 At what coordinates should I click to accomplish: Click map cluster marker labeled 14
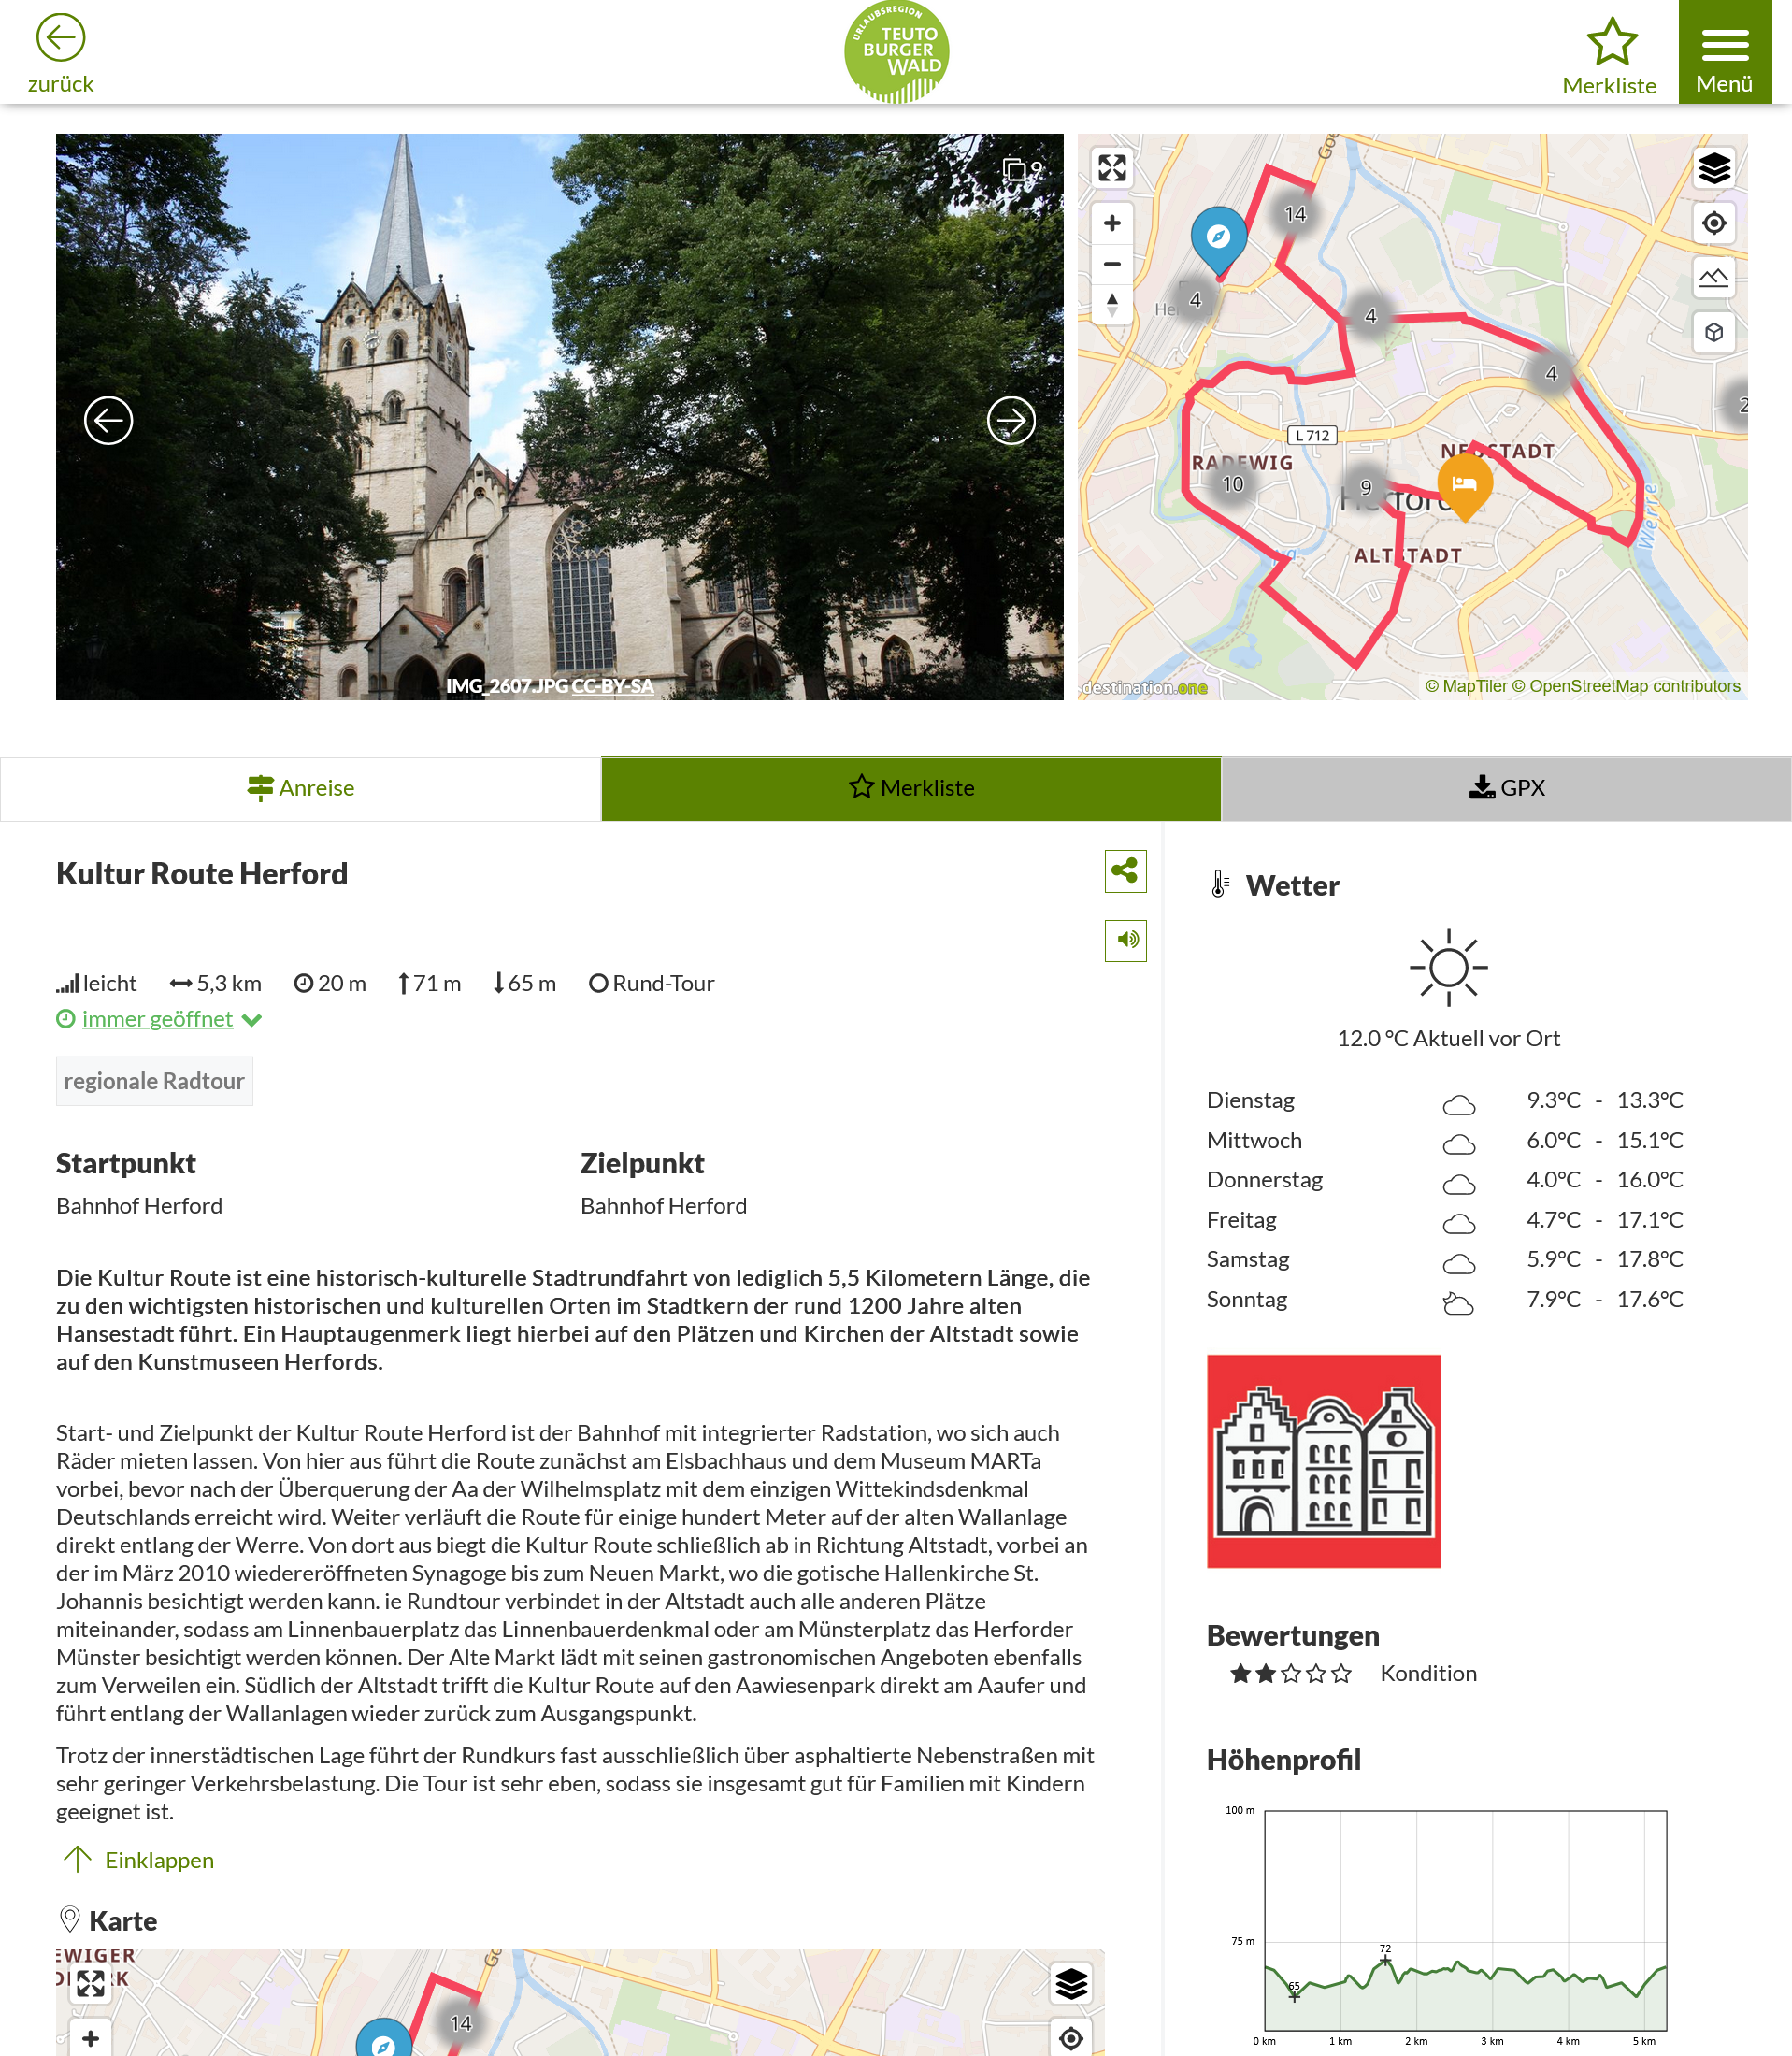[1295, 214]
